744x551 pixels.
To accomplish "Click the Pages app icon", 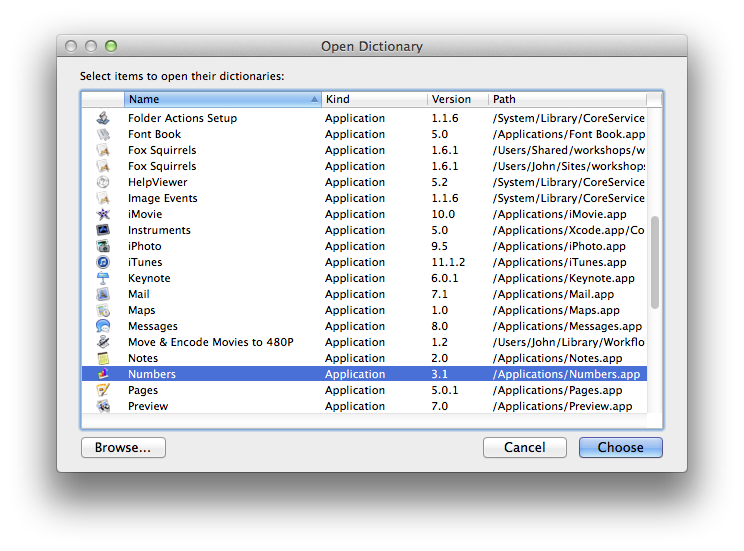I will (103, 390).
